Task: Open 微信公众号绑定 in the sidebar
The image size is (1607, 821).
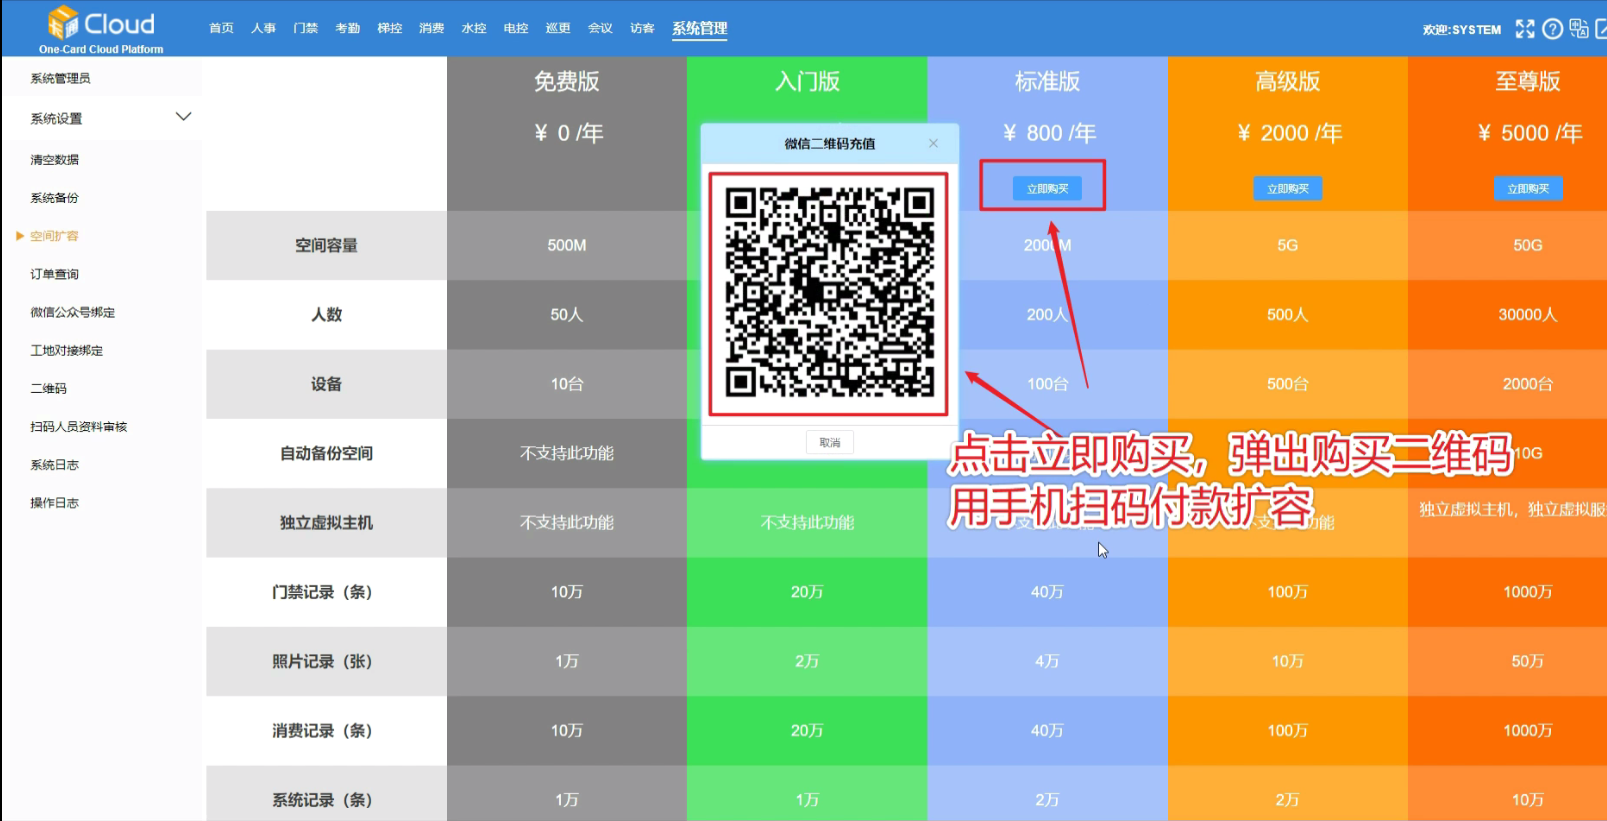Action: pyautogui.click(x=72, y=312)
